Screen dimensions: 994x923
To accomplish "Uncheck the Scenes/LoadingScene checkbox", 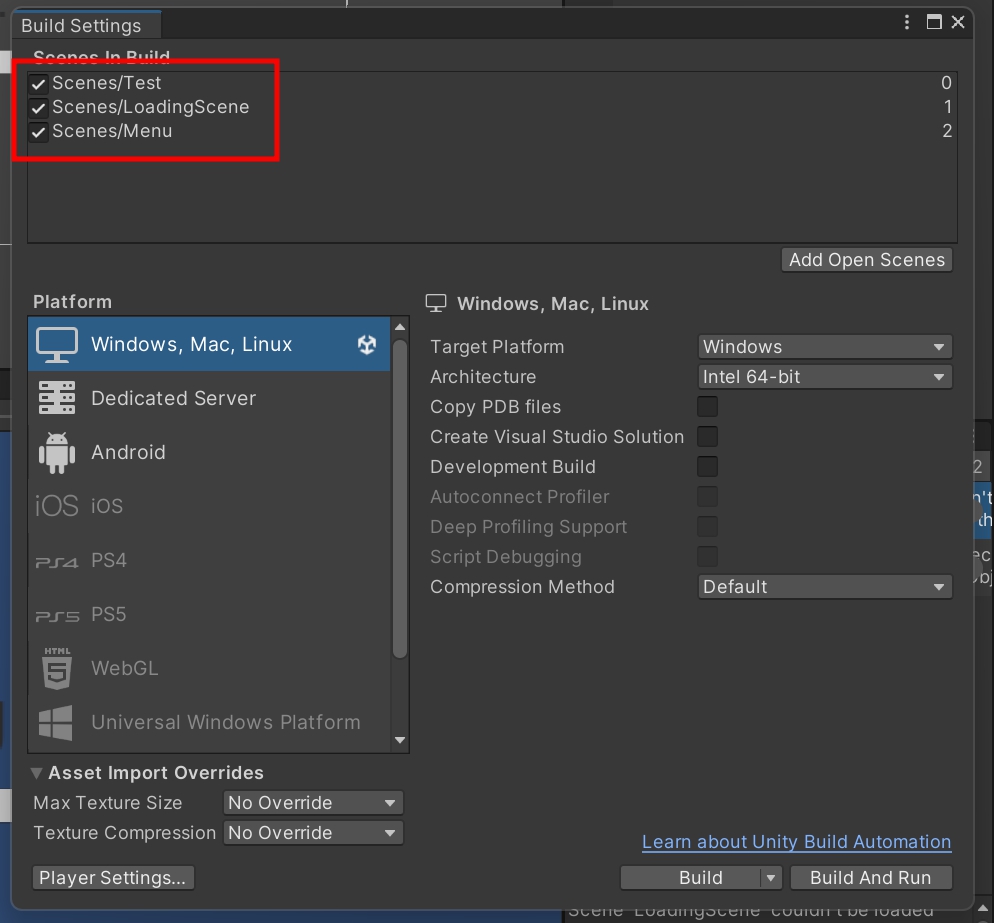I will (x=39, y=107).
